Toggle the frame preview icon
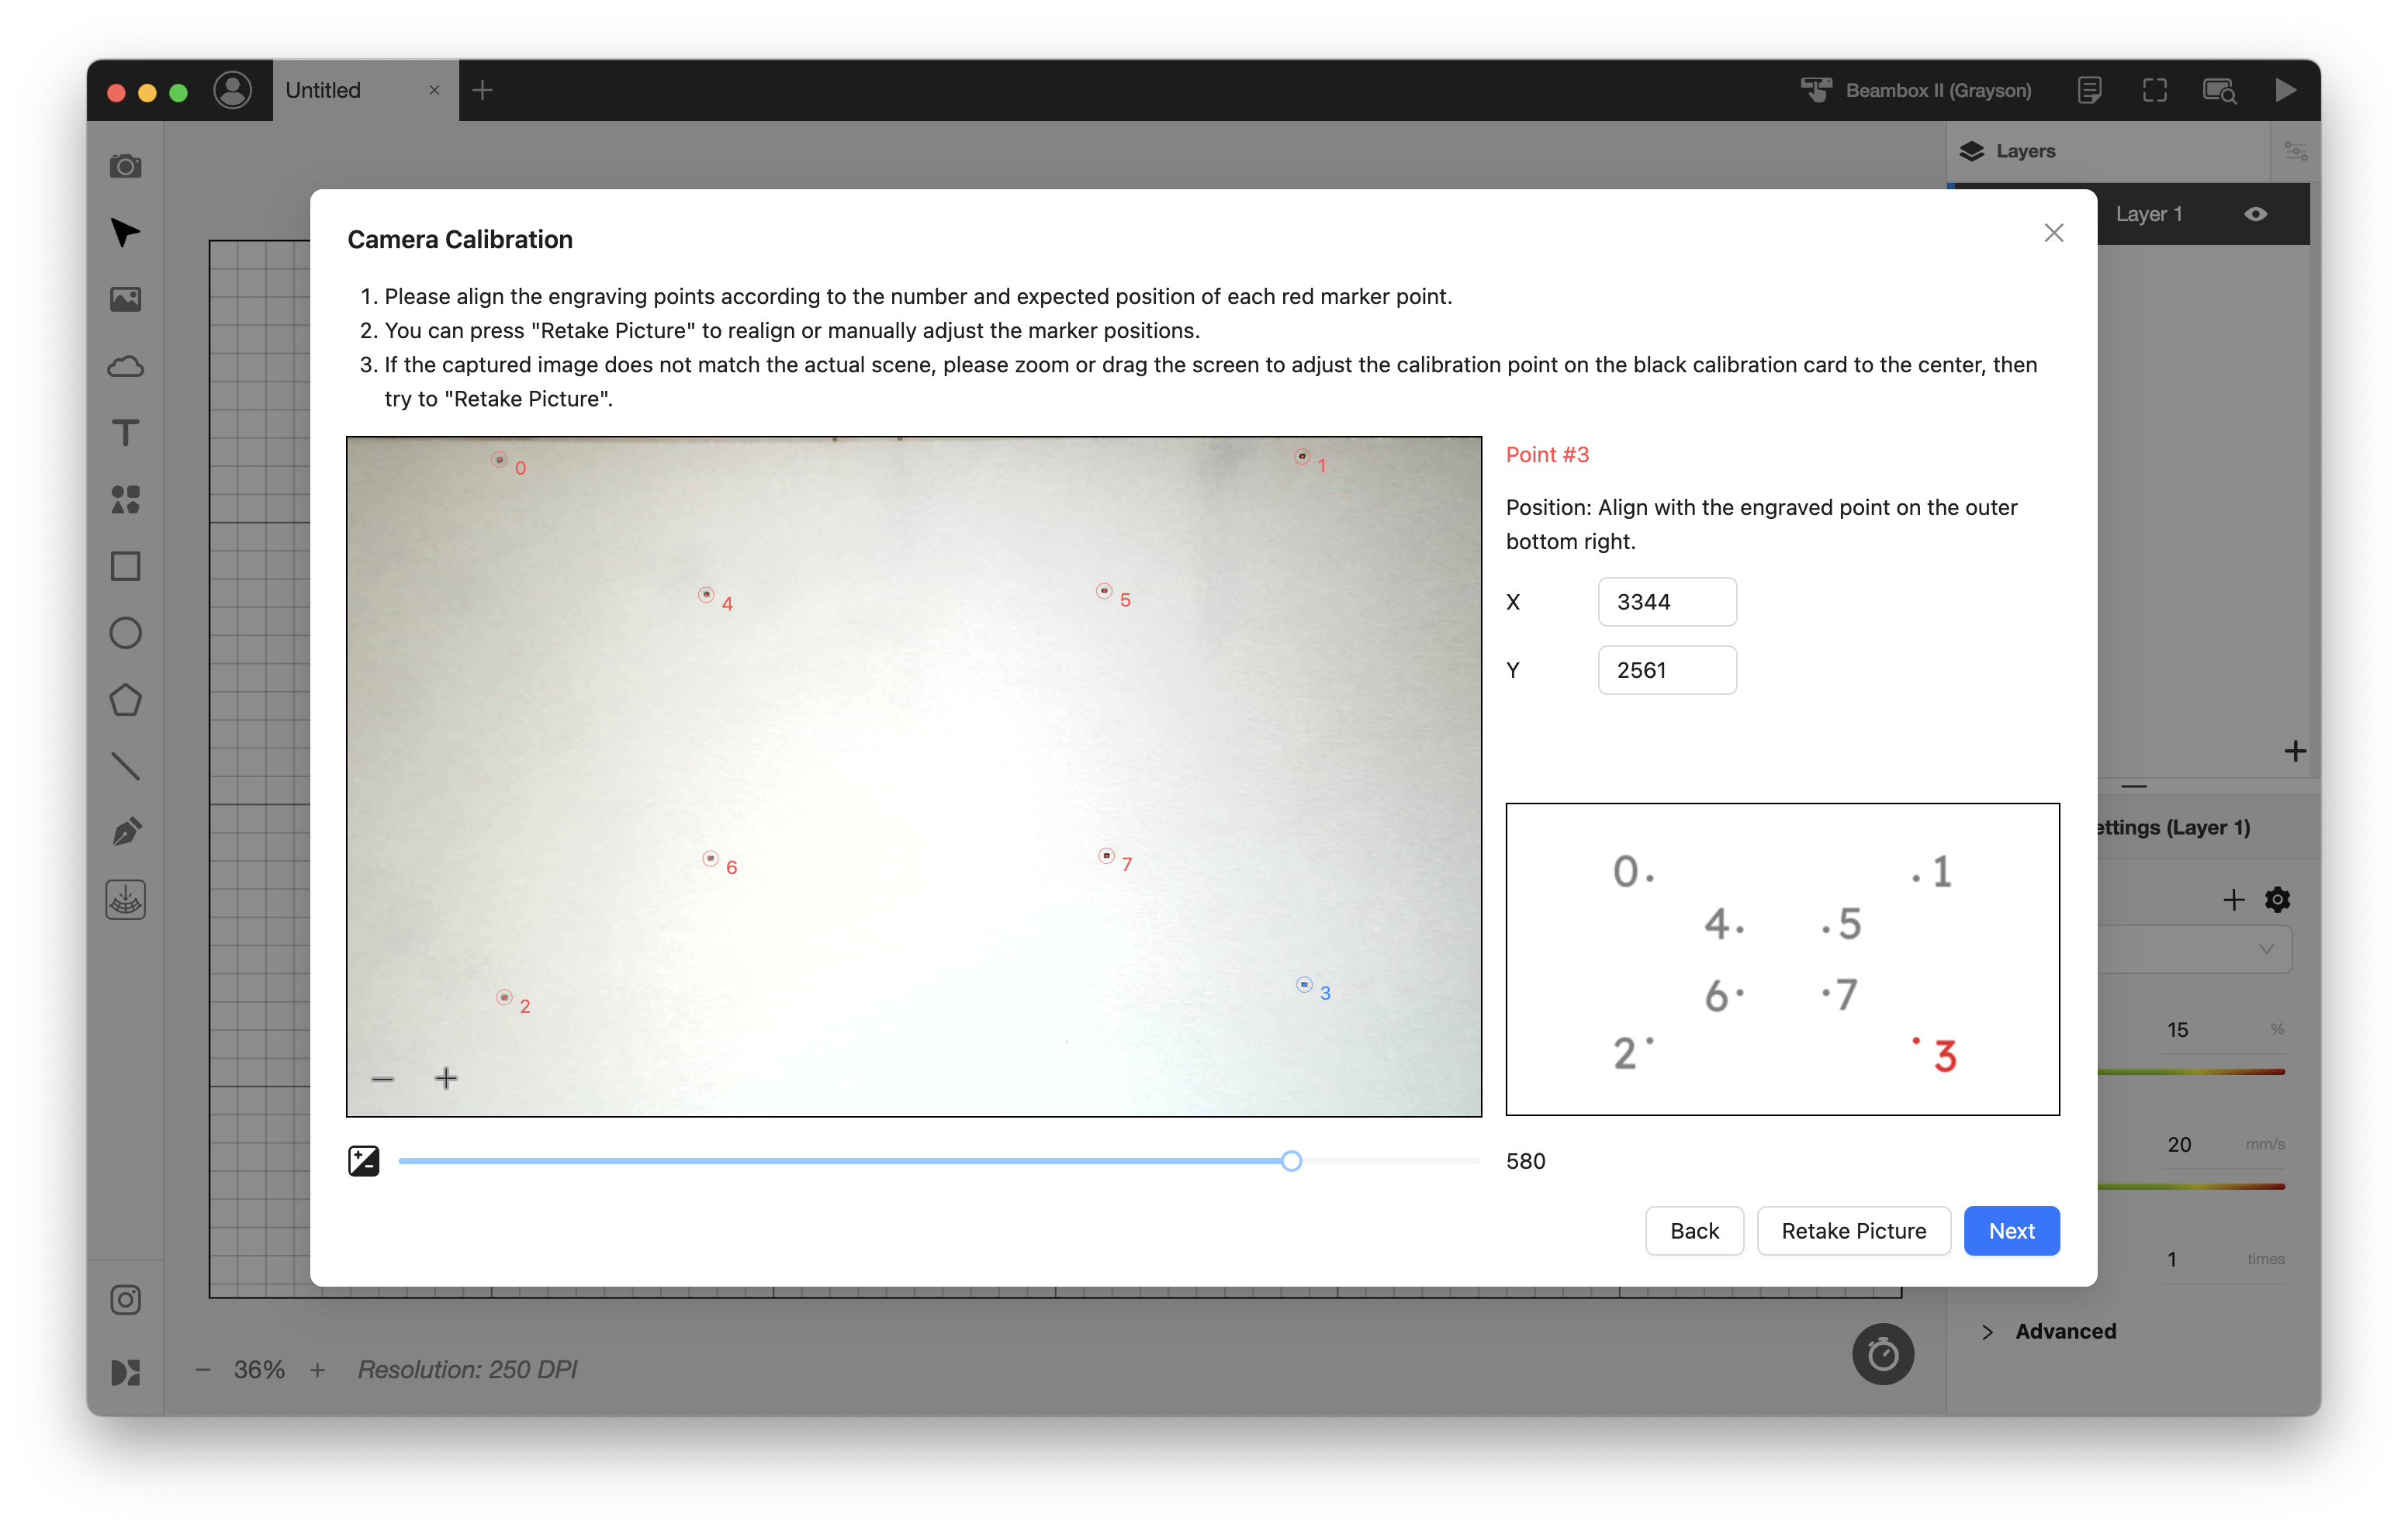This screenshot has width=2408, height=1531. tap(2155, 90)
